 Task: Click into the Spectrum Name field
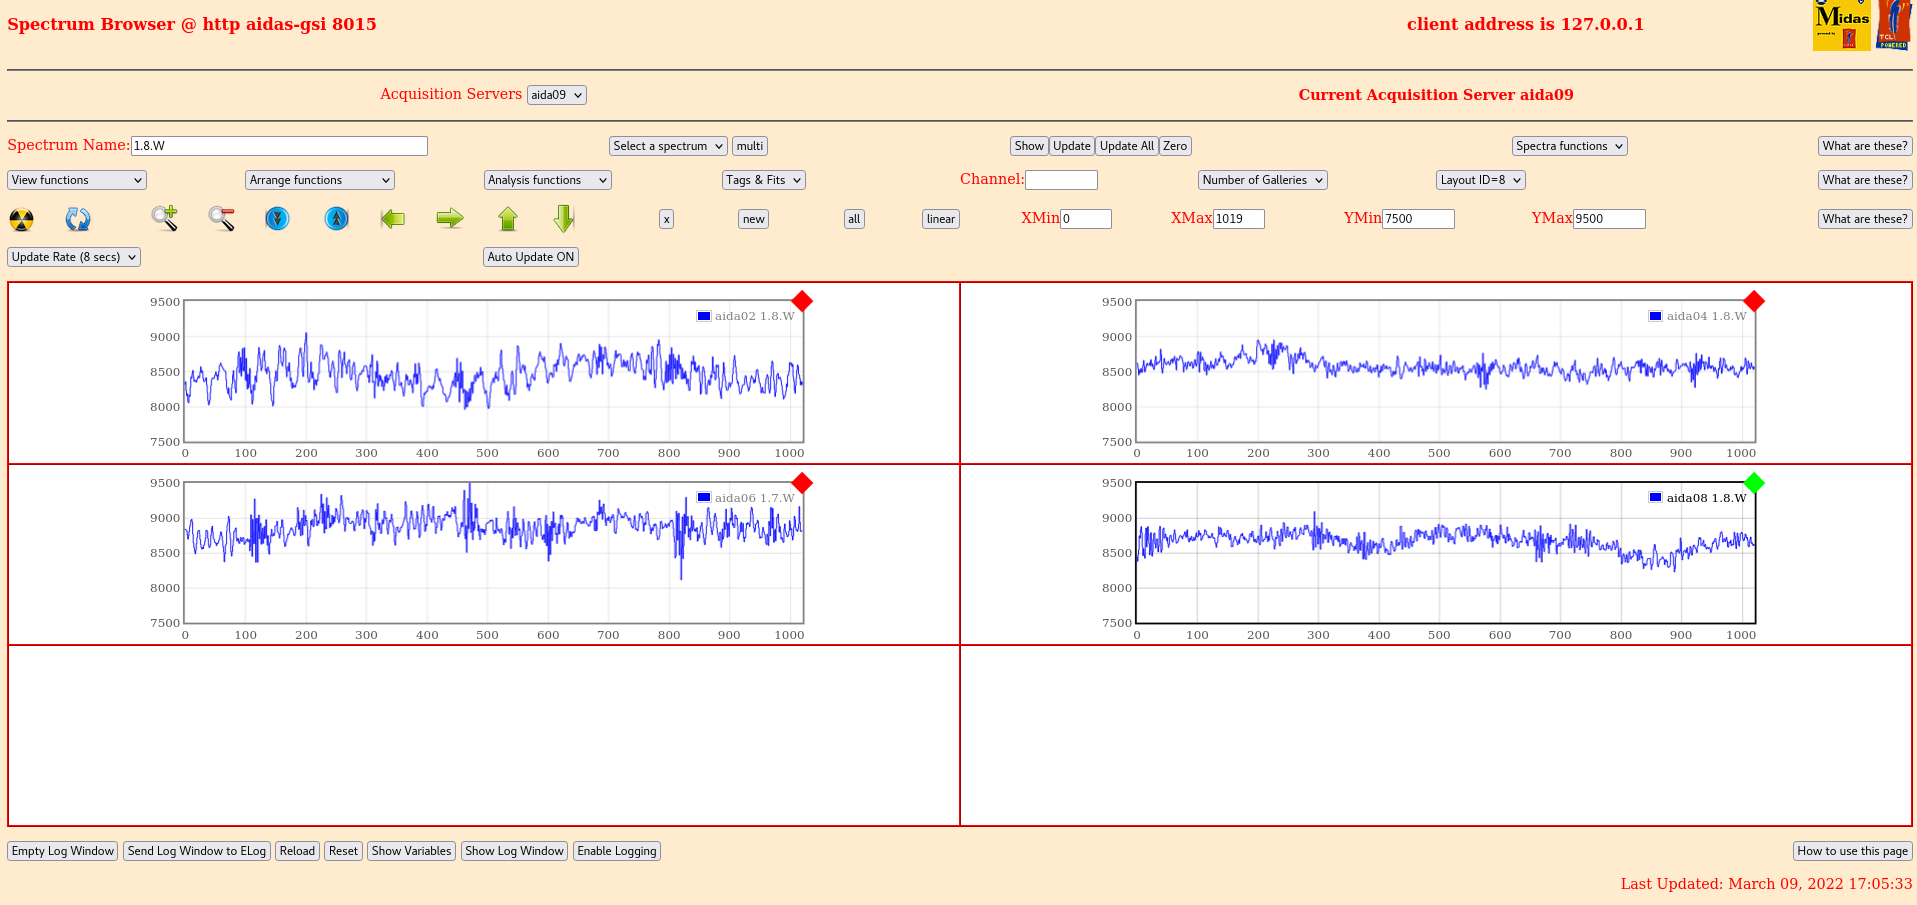click(279, 146)
